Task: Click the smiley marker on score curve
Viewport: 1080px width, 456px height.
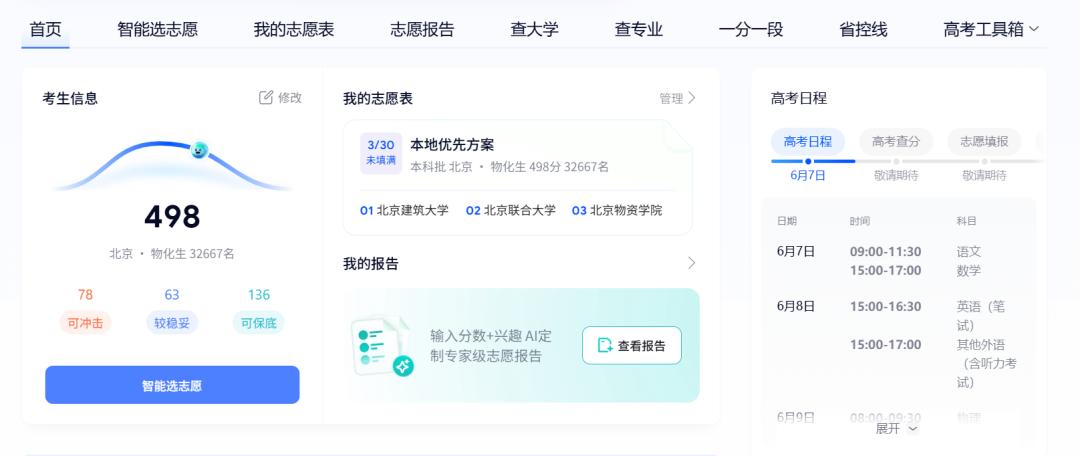Action: (x=199, y=150)
